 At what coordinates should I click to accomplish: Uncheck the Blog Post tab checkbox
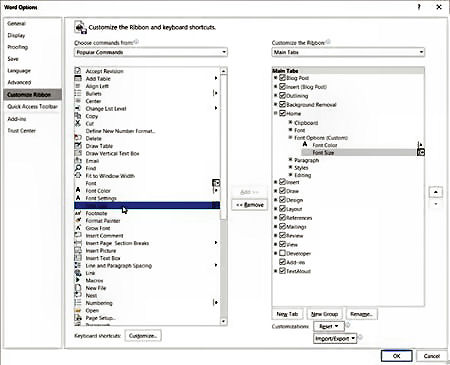(282, 78)
